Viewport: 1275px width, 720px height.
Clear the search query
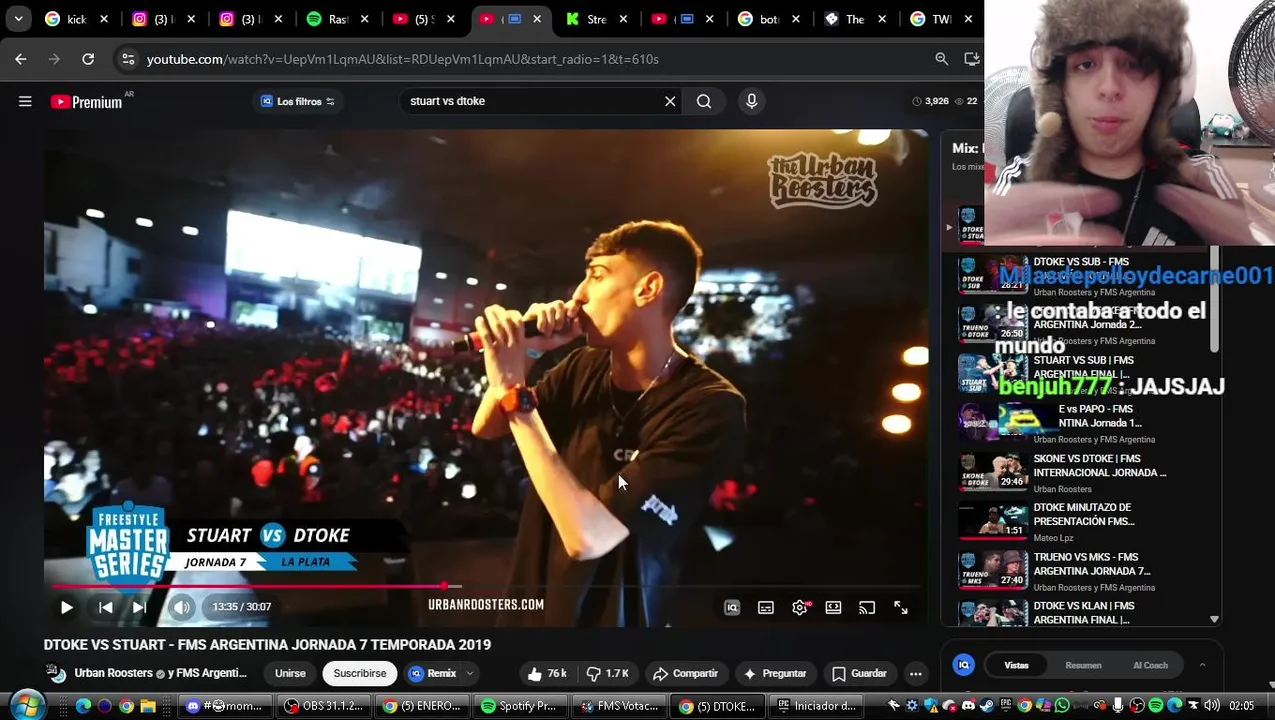[x=670, y=101]
